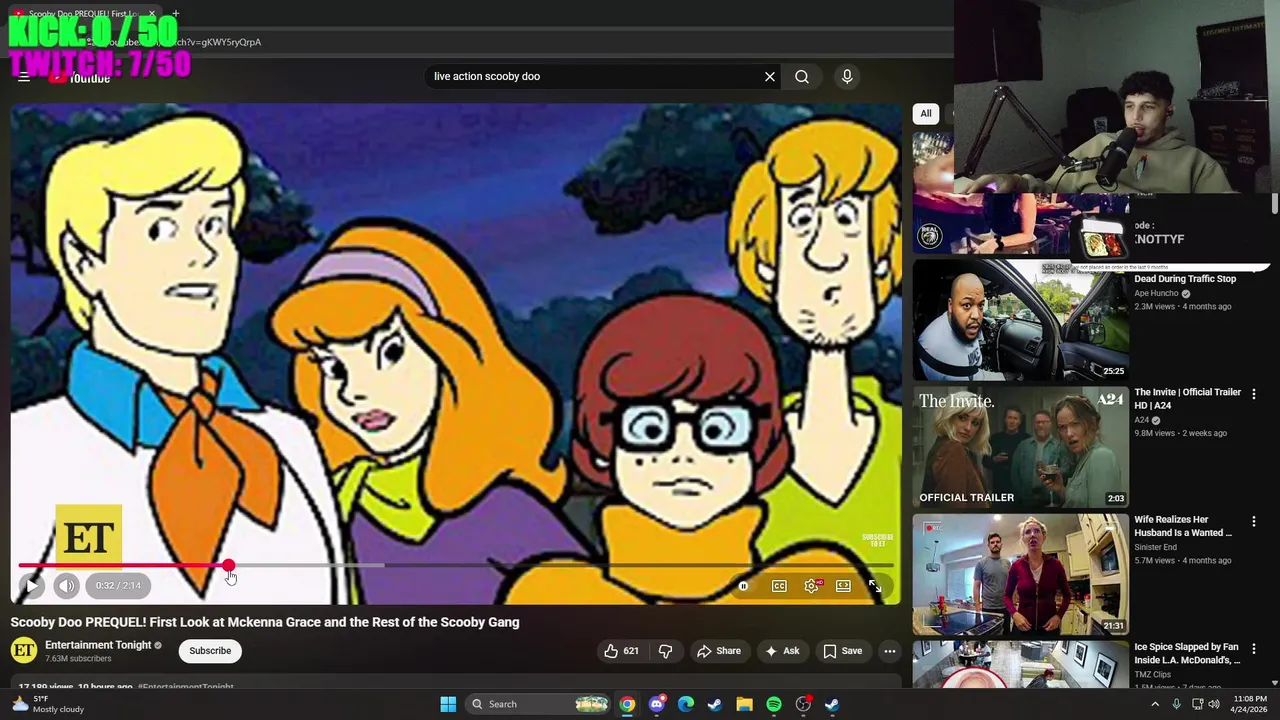Select the Scooby Doo PREQUEL browser tab
This screenshot has height=720, width=1280.
[83, 14]
